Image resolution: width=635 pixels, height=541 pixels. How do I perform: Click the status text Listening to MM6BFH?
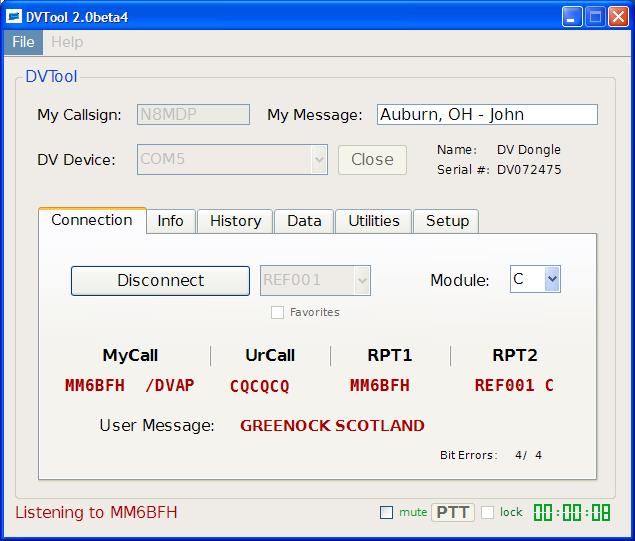click(x=96, y=512)
